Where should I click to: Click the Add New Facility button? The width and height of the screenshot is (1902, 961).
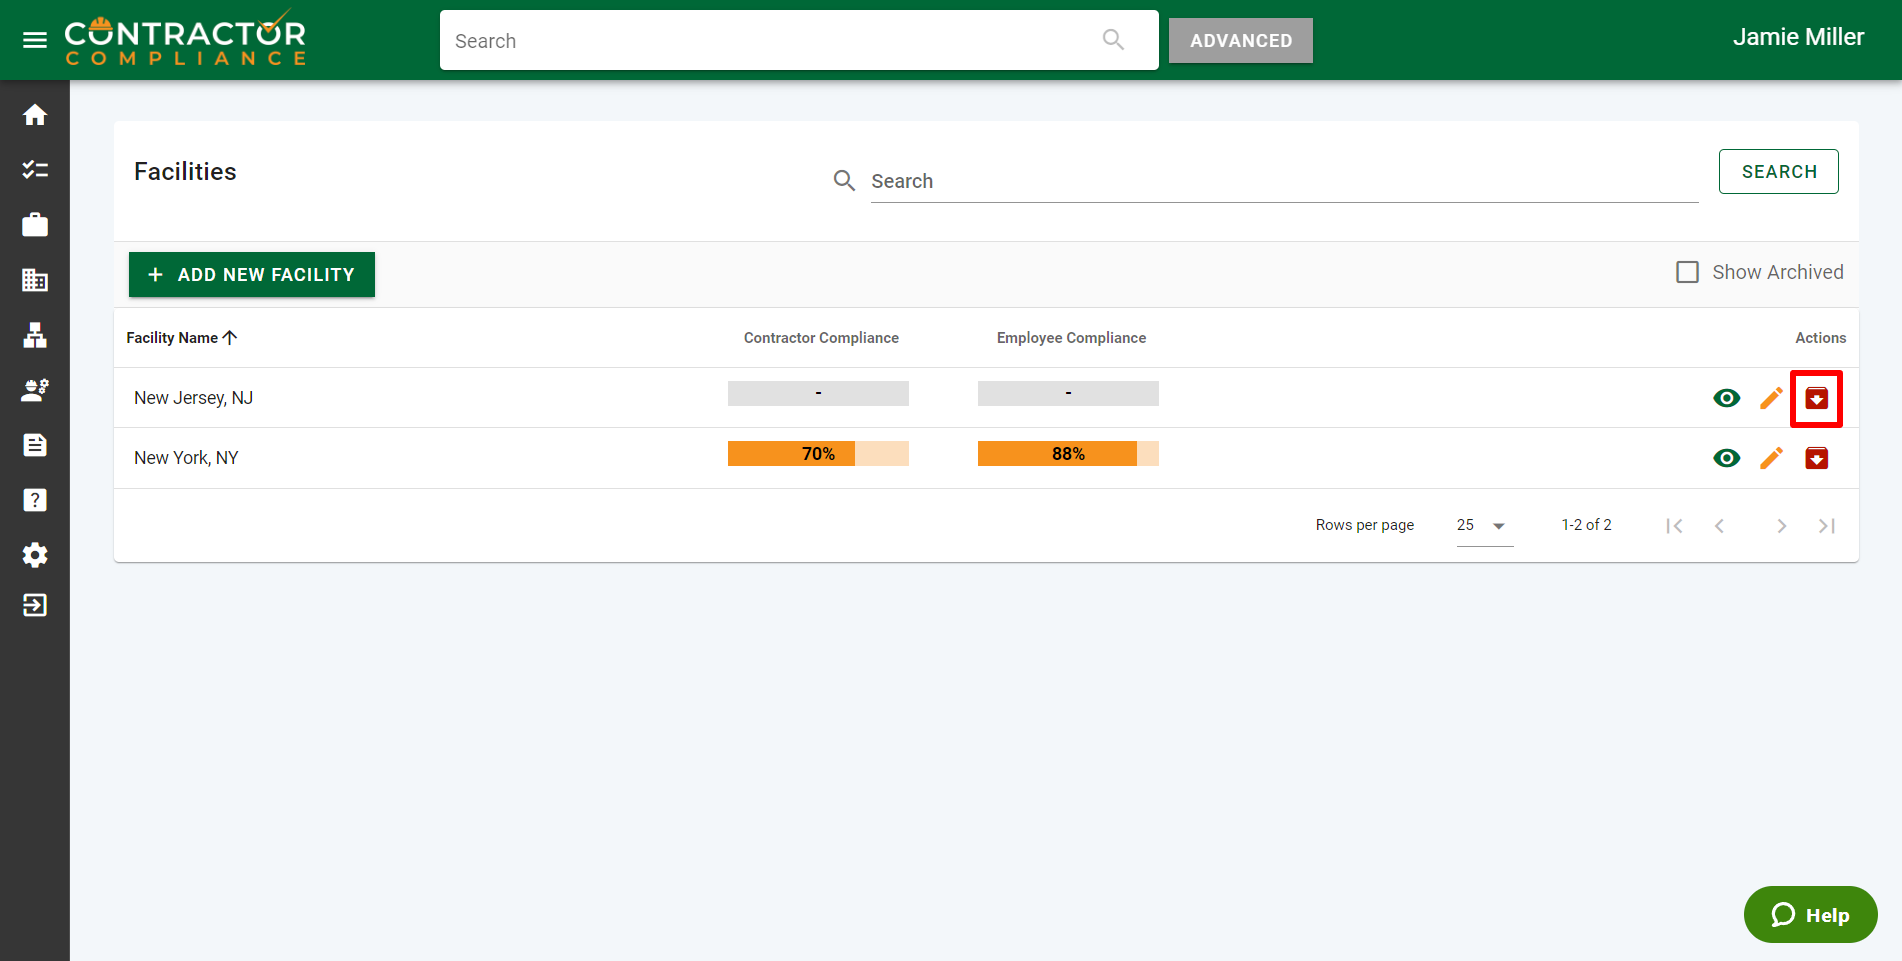point(252,275)
